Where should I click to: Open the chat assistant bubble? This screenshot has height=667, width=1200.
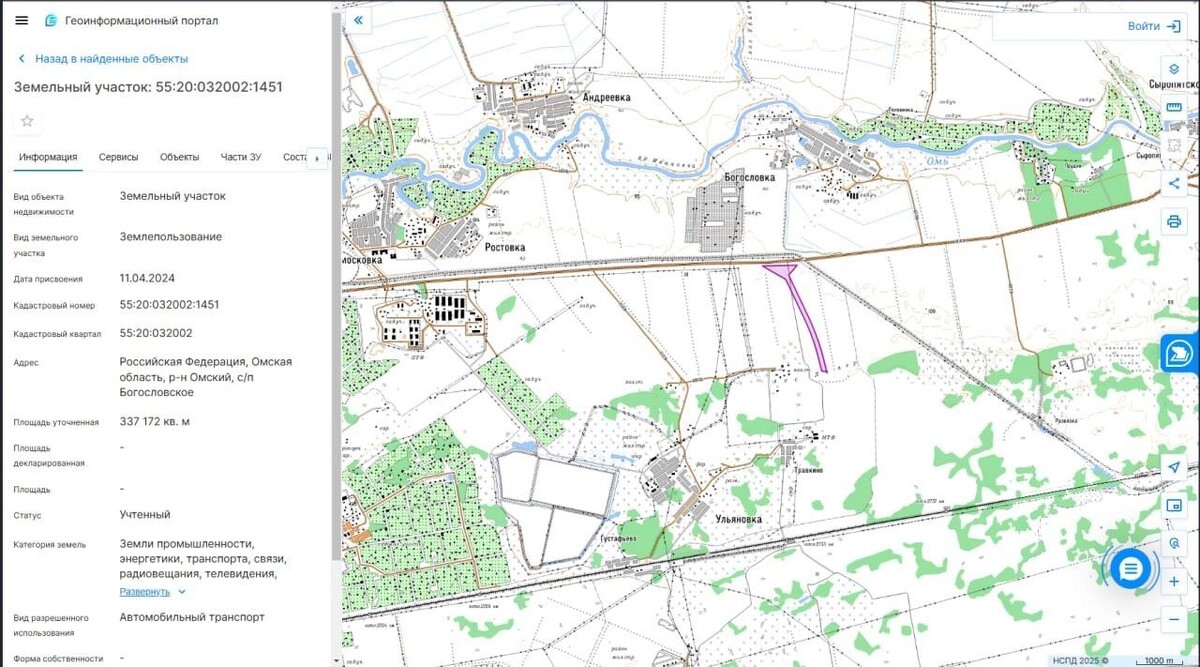point(1130,568)
